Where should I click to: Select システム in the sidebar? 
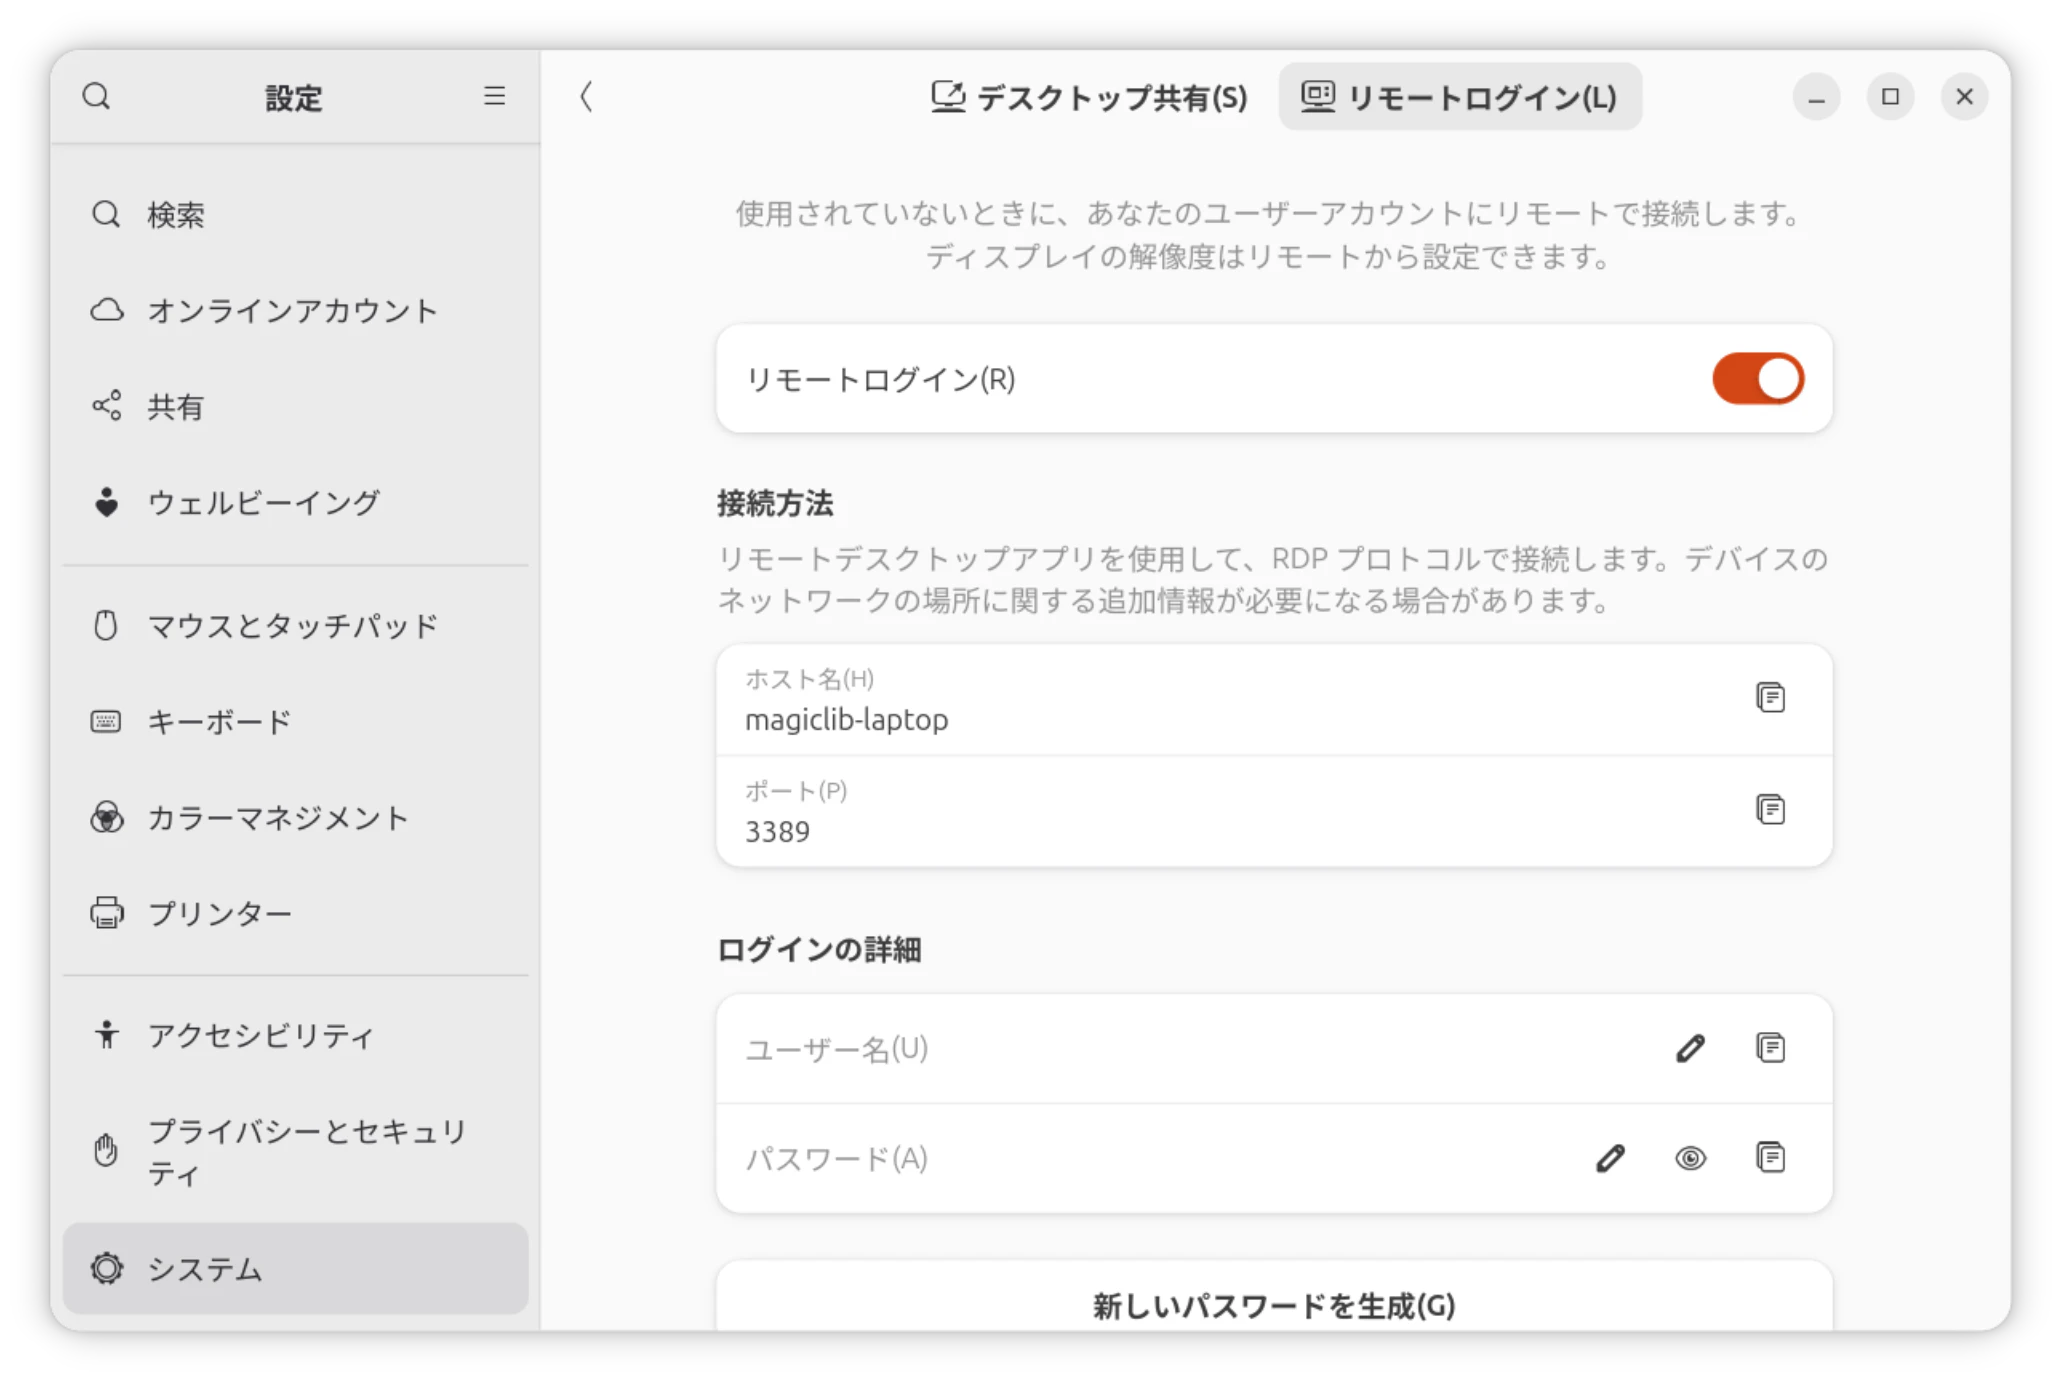click(x=295, y=1268)
